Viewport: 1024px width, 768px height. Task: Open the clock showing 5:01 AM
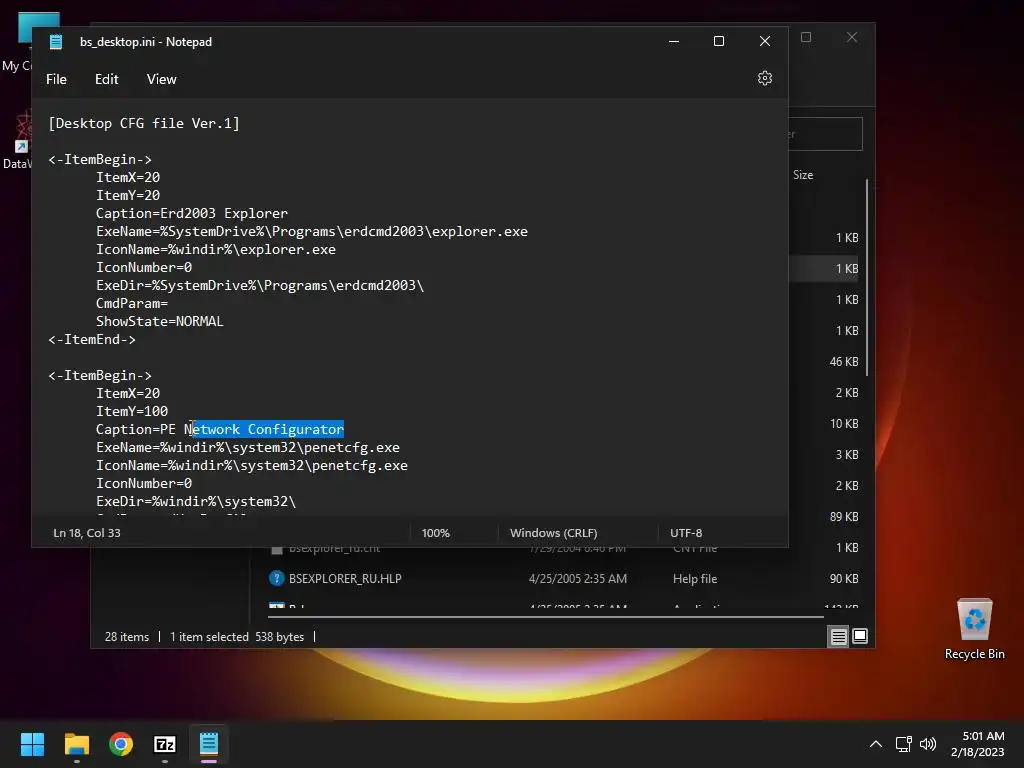point(978,744)
